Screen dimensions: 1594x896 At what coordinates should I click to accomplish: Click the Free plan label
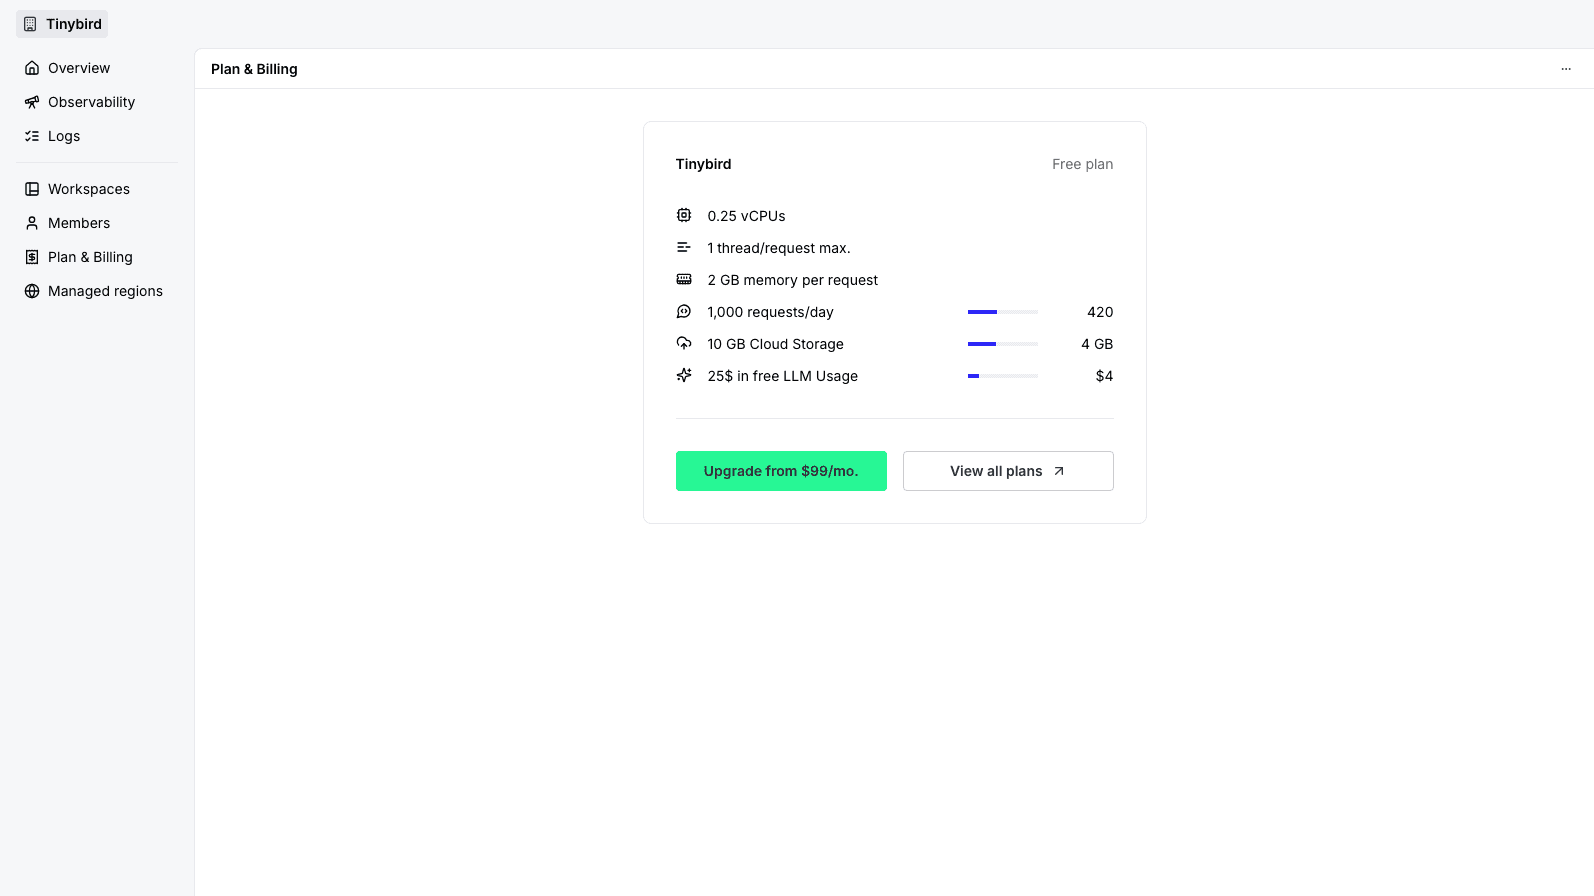tap(1082, 164)
